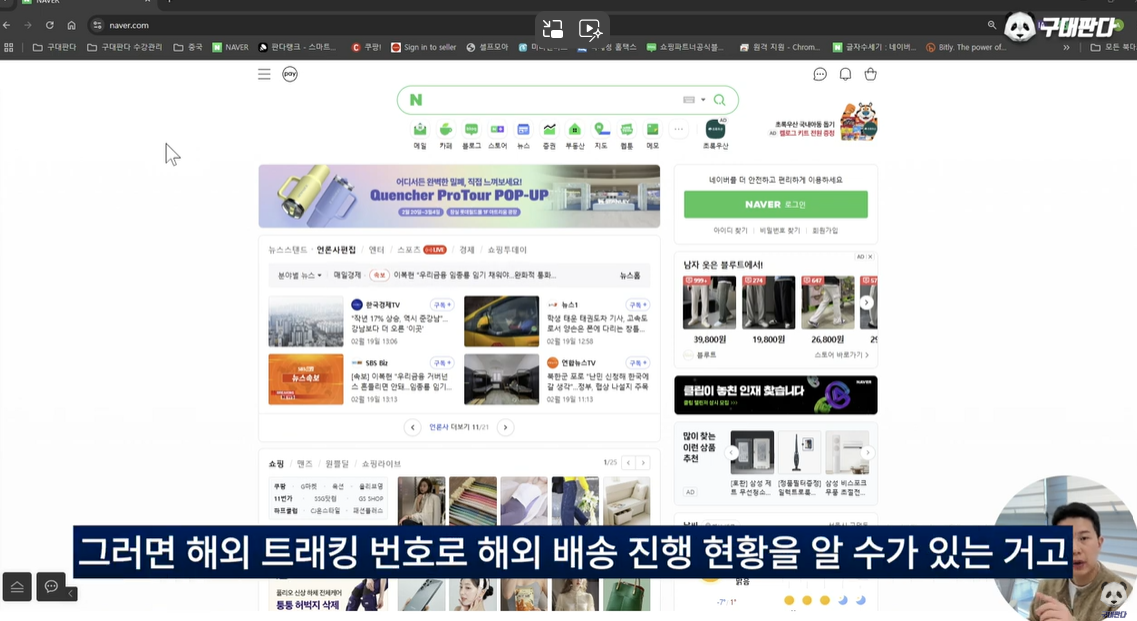Switch to the 경제 tab
Screen dimensions: 1137x621
(467, 250)
